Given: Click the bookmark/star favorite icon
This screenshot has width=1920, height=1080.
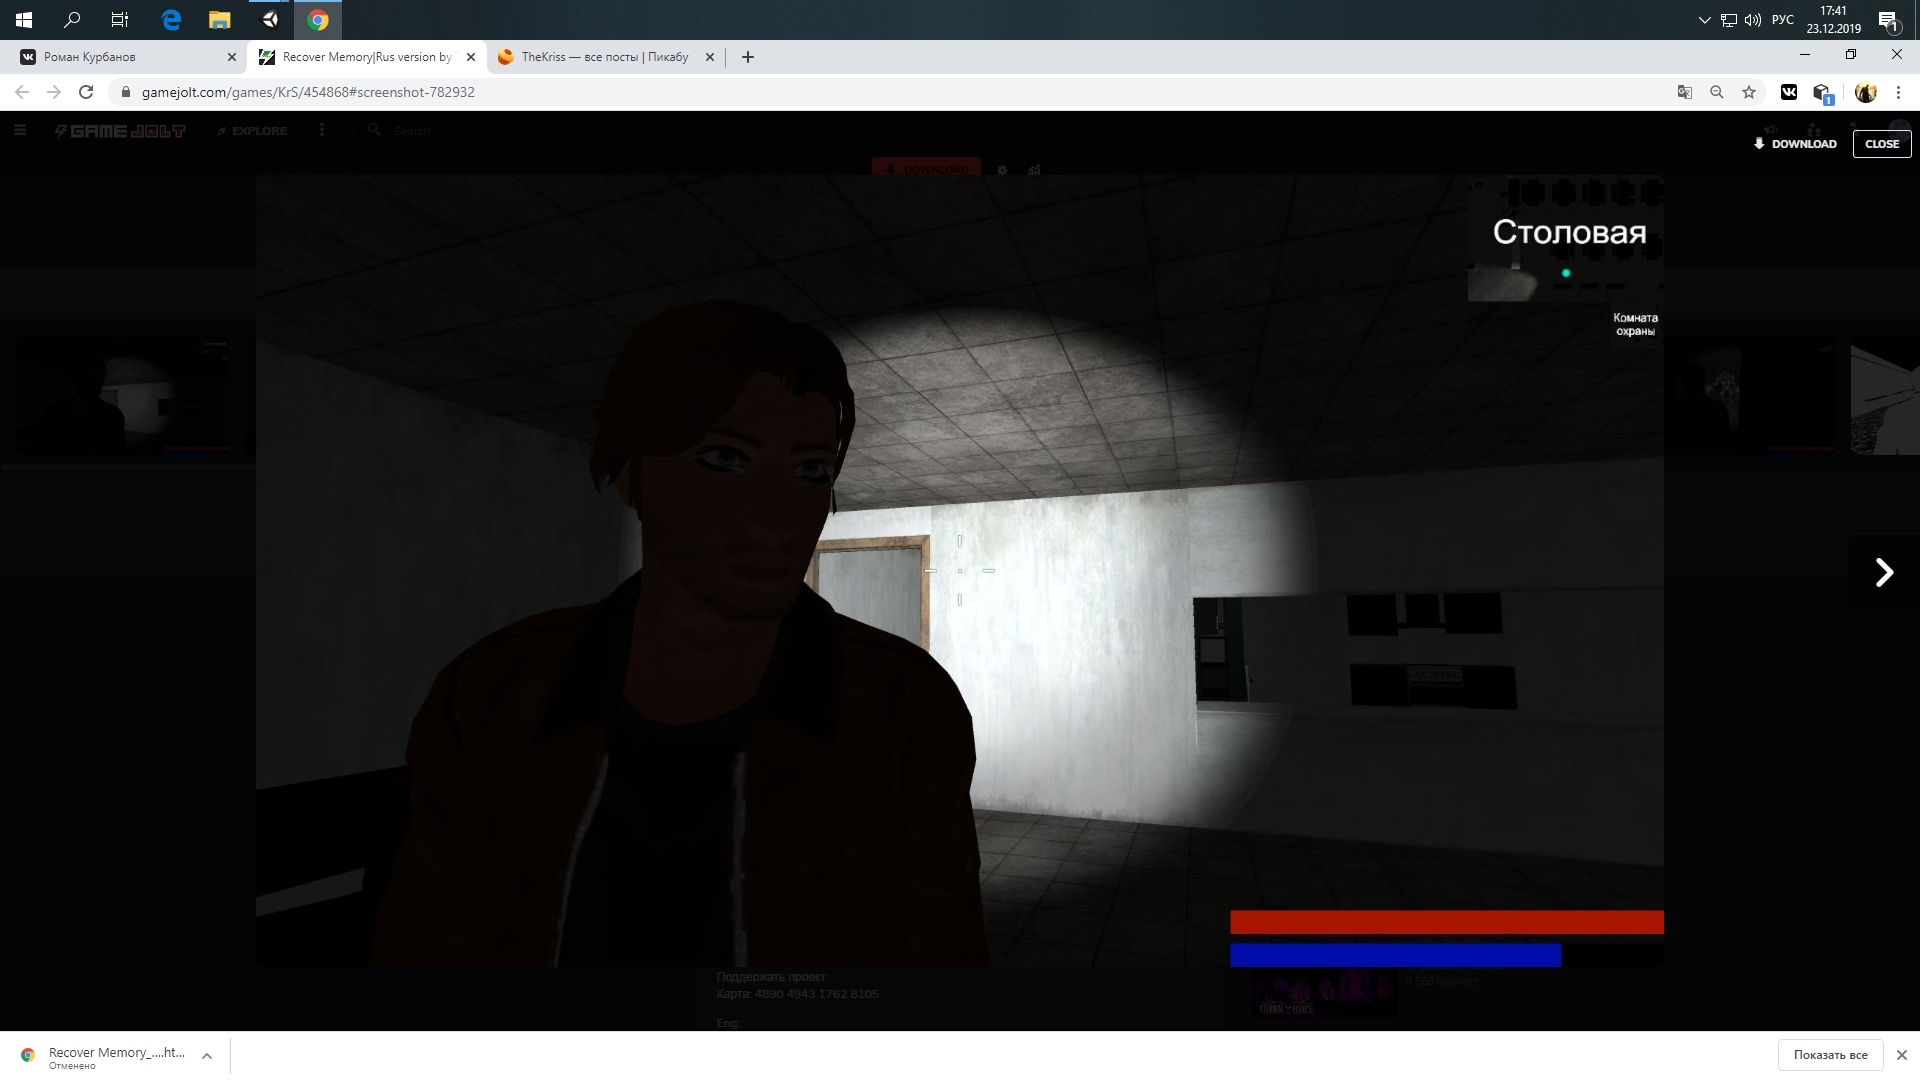Looking at the screenshot, I should point(1749,91).
